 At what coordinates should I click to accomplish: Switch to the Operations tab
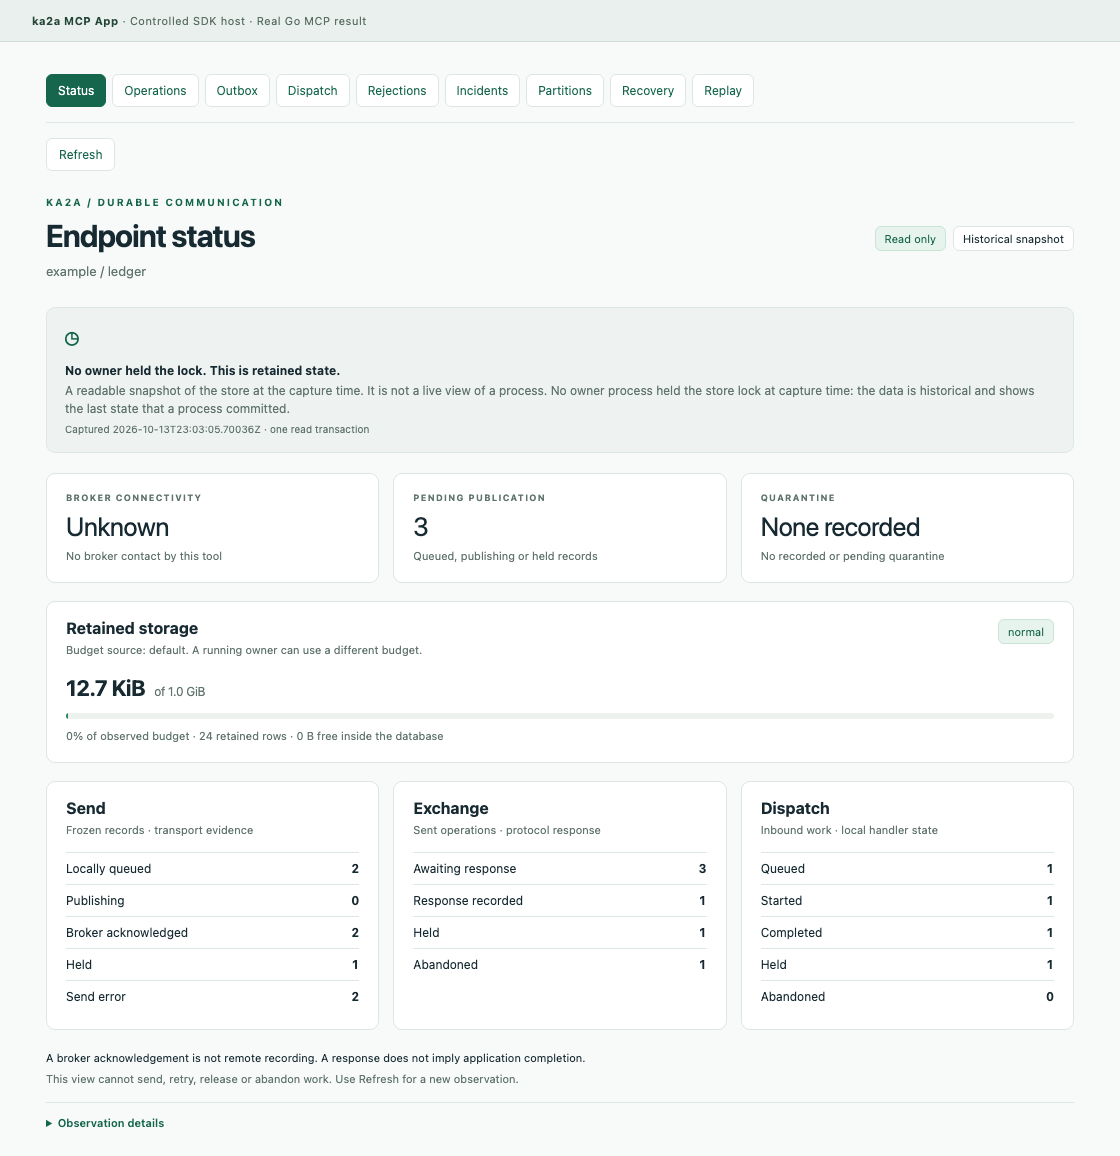(x=156, y=91)
